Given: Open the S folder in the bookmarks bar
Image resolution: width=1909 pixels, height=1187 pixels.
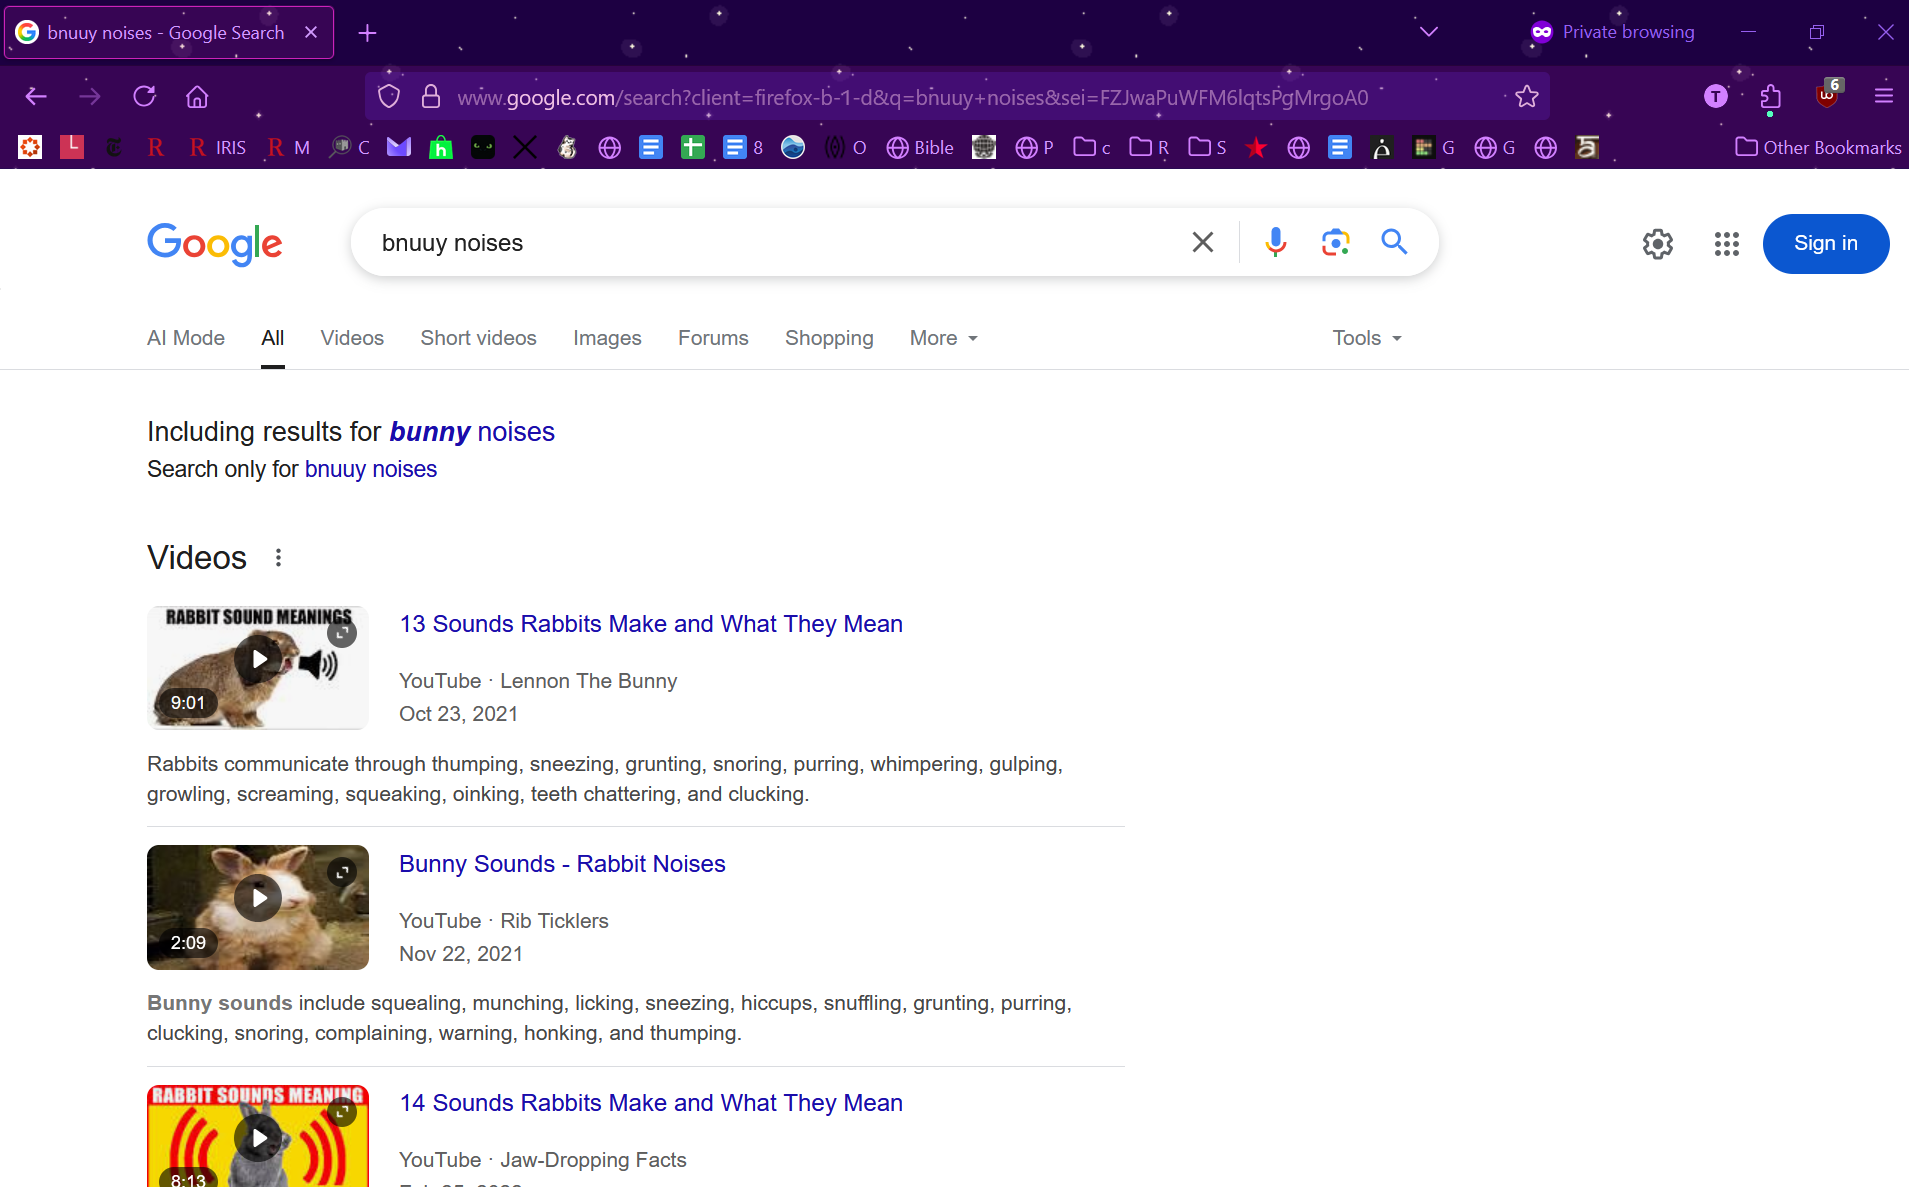Looking at the screenshot, I should (x=1207, y=147).
